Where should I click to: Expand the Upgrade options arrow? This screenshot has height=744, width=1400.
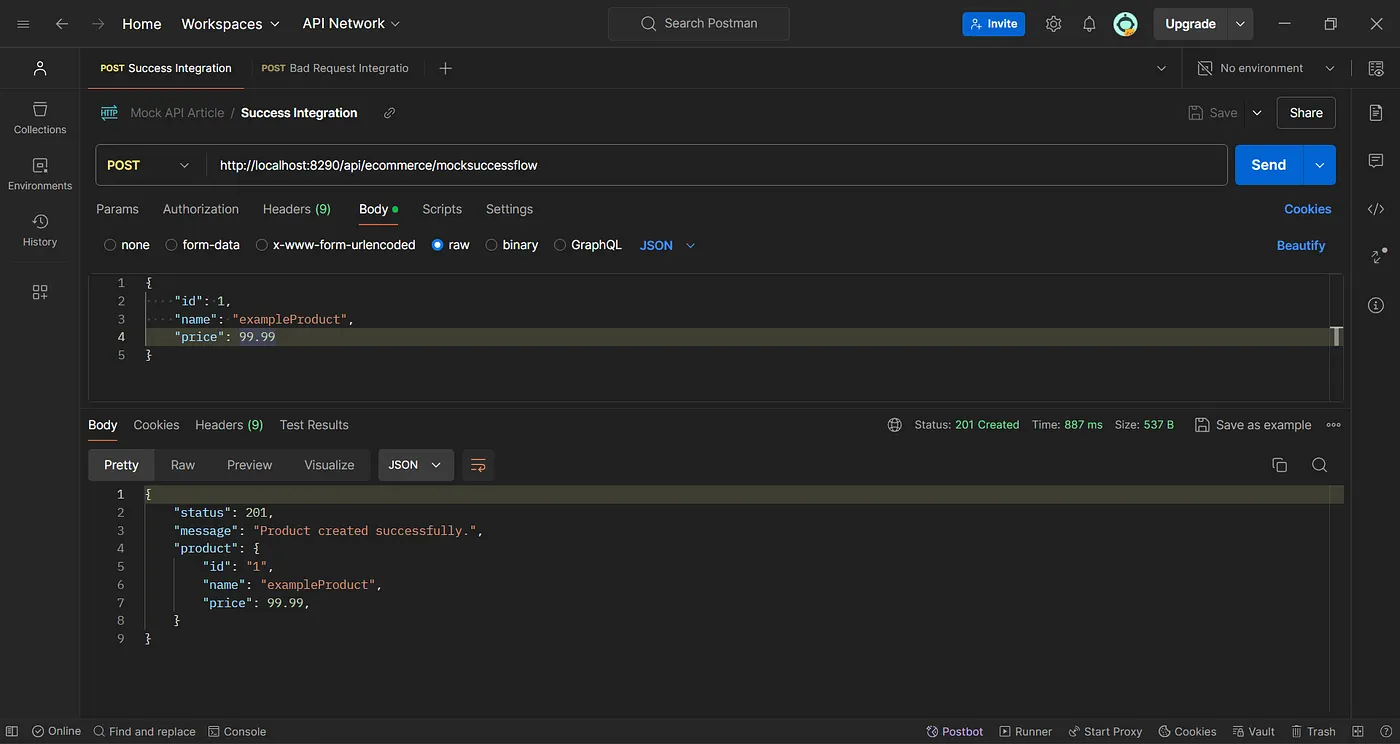click(1240, 24)
